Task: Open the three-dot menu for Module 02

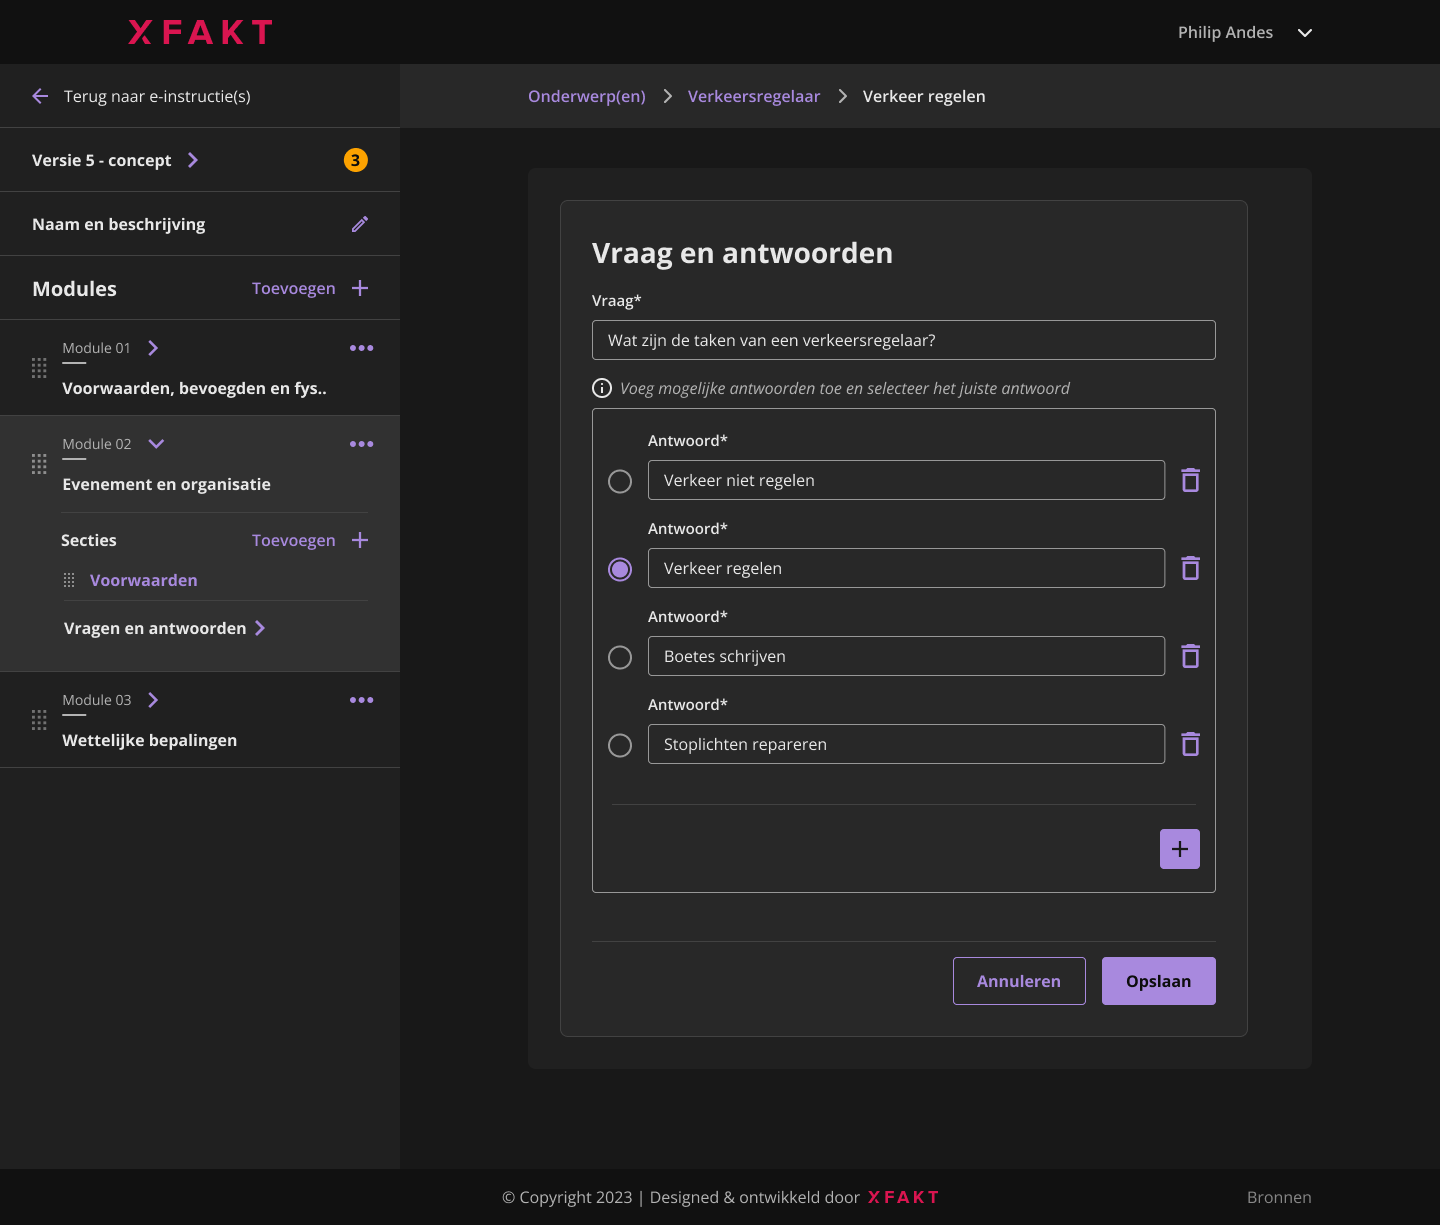Action: click(361, 444)
